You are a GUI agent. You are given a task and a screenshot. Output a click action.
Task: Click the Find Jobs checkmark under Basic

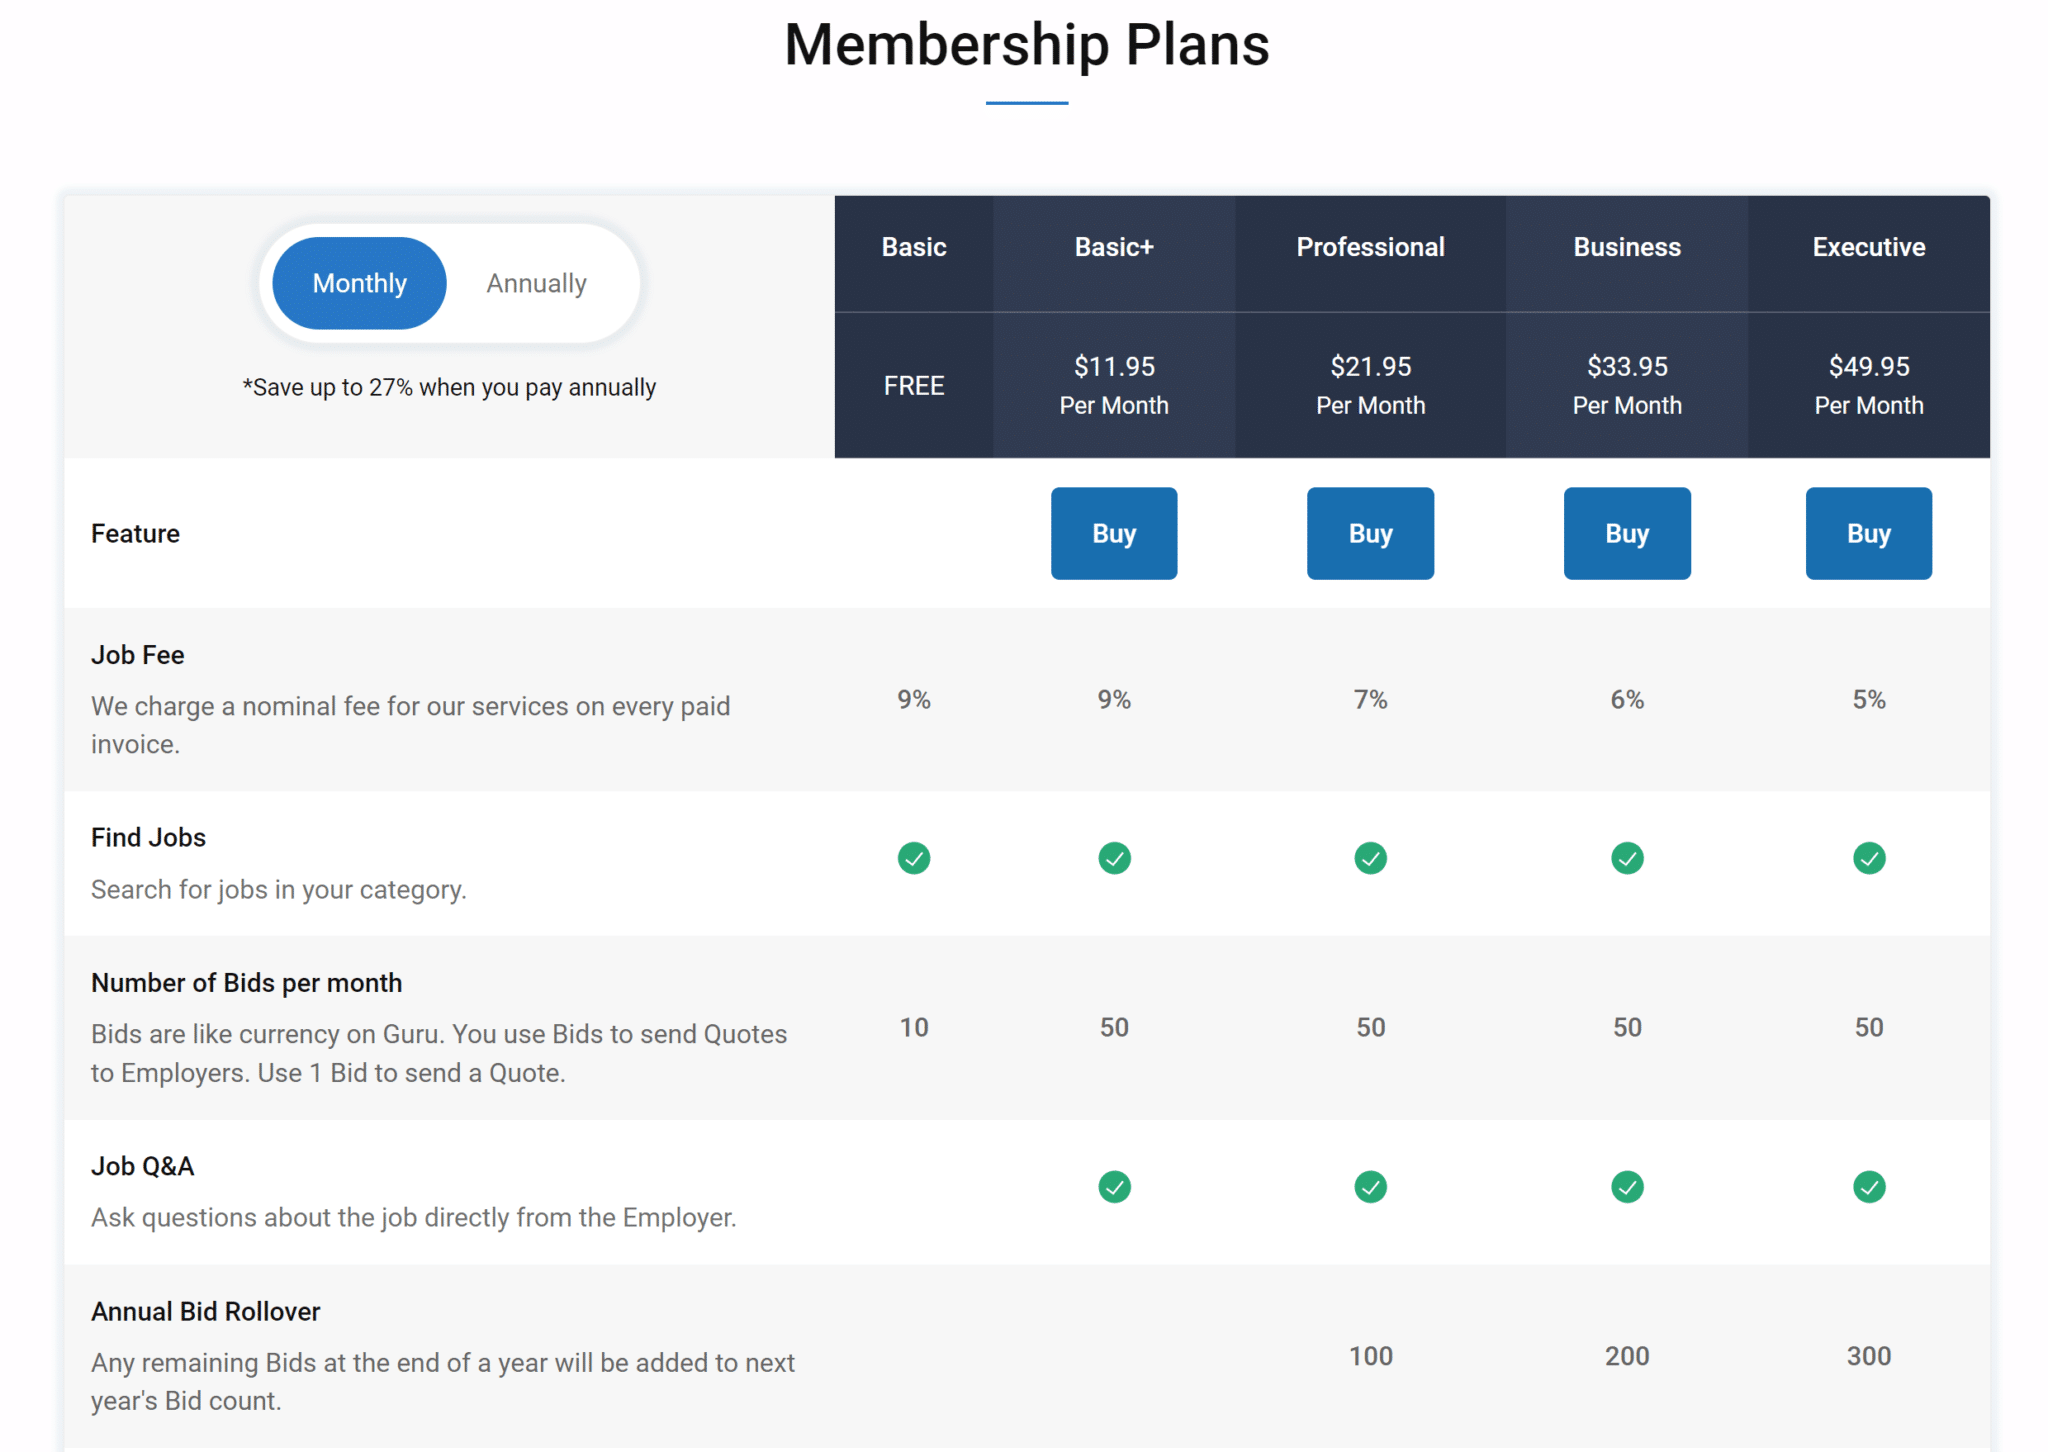pyautogui.click(x=913, y=858)
